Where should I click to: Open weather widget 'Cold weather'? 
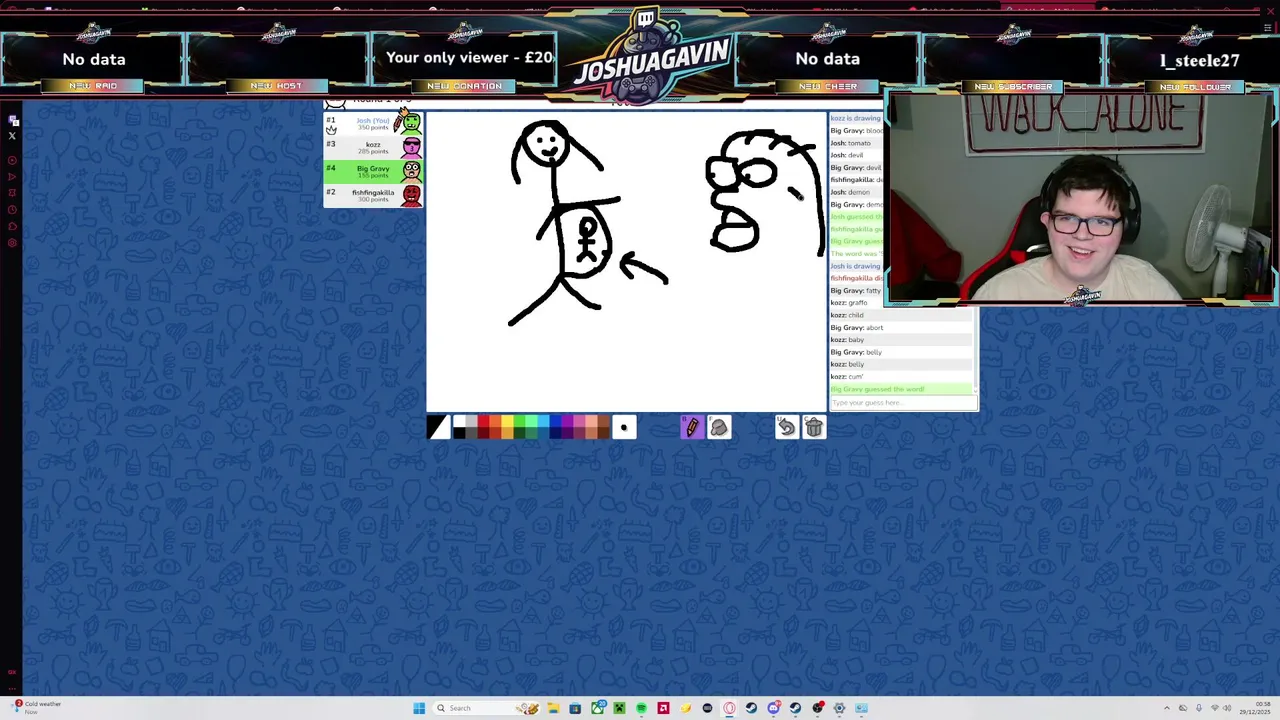point(36,707)
